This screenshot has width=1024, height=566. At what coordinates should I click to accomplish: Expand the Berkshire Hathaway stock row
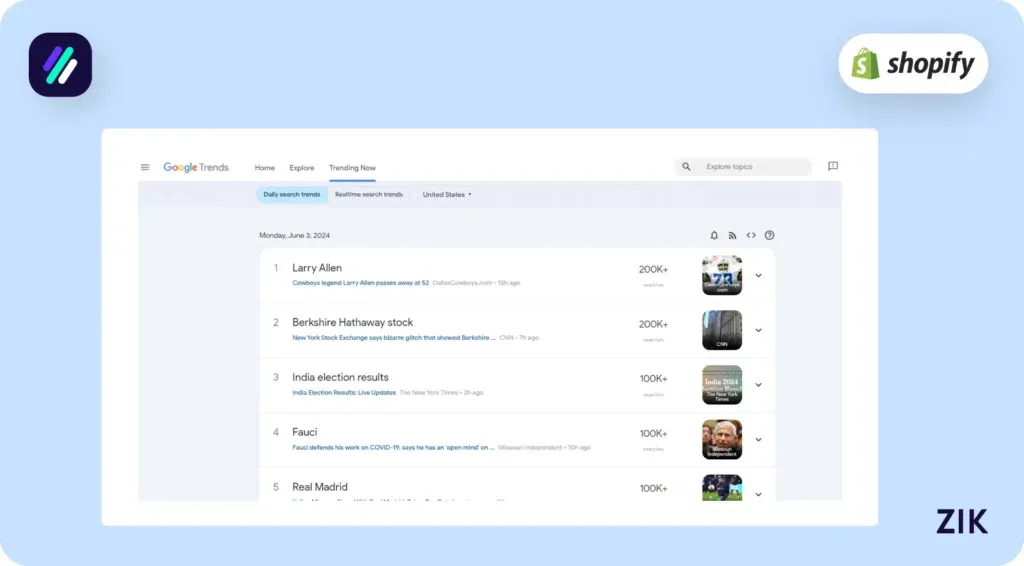tap(758, 330)
